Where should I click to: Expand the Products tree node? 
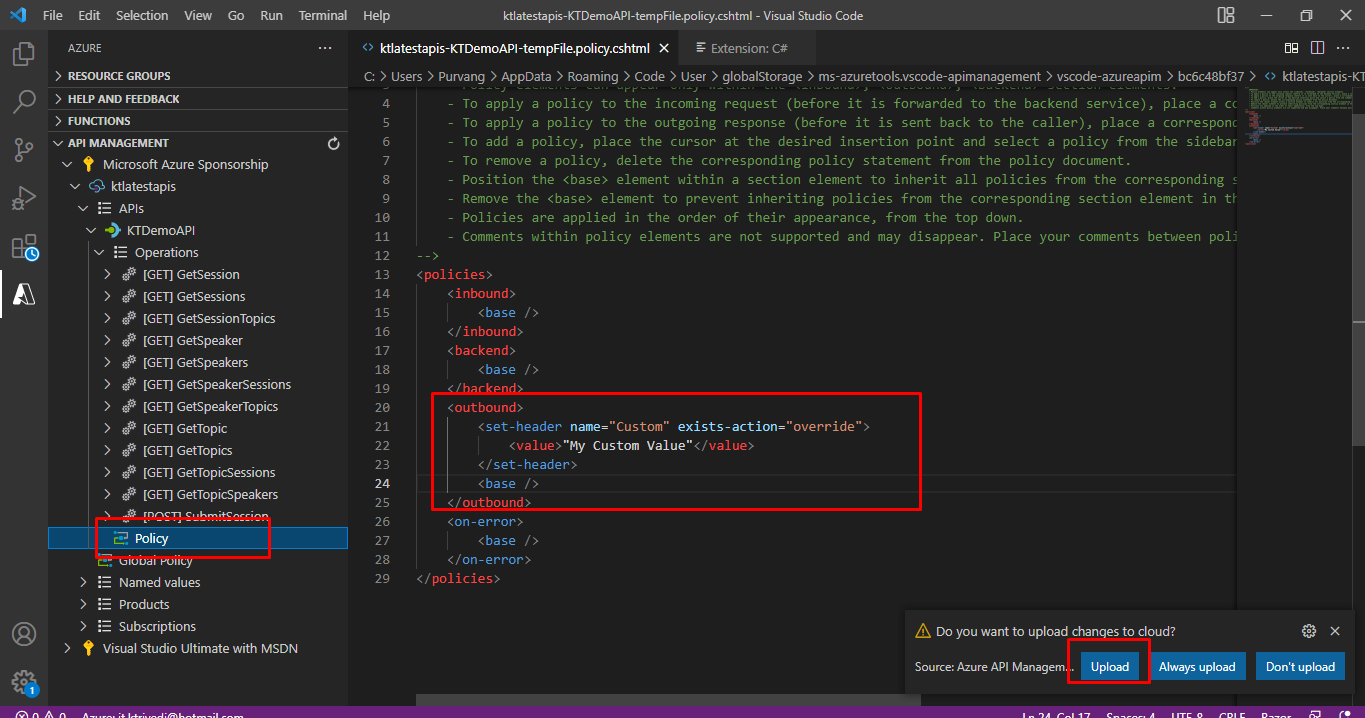pos(84,605)
